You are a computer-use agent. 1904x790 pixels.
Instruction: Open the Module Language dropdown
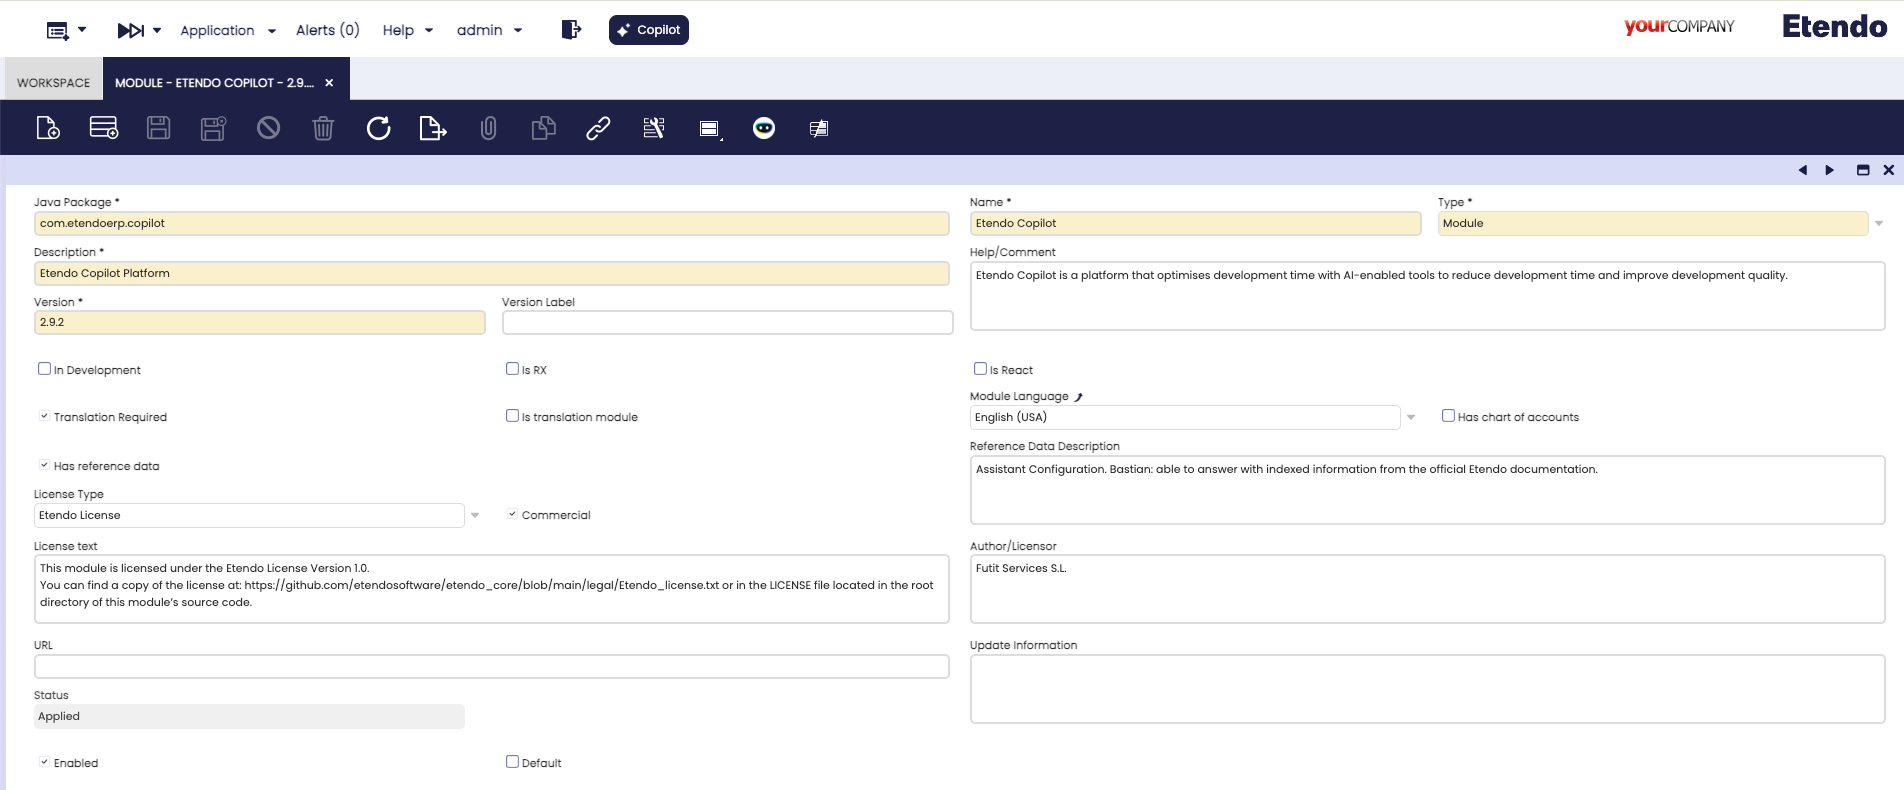pyautogui.click(x=1411, y=418)
